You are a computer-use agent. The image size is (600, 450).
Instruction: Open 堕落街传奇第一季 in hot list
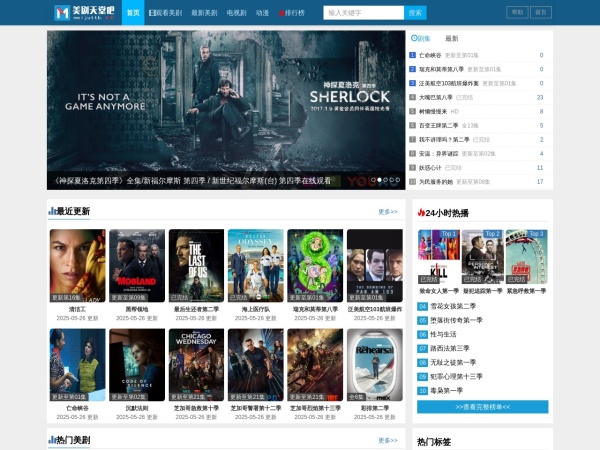(x=456, y=320)
